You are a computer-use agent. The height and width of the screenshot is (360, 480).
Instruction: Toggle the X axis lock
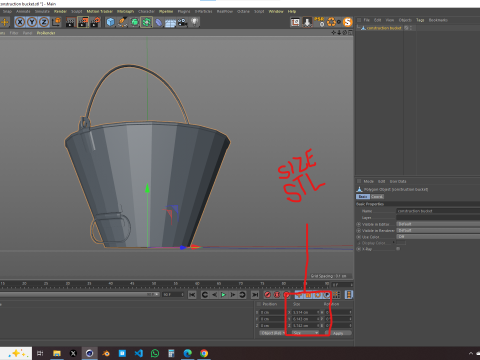click(20, 22)
